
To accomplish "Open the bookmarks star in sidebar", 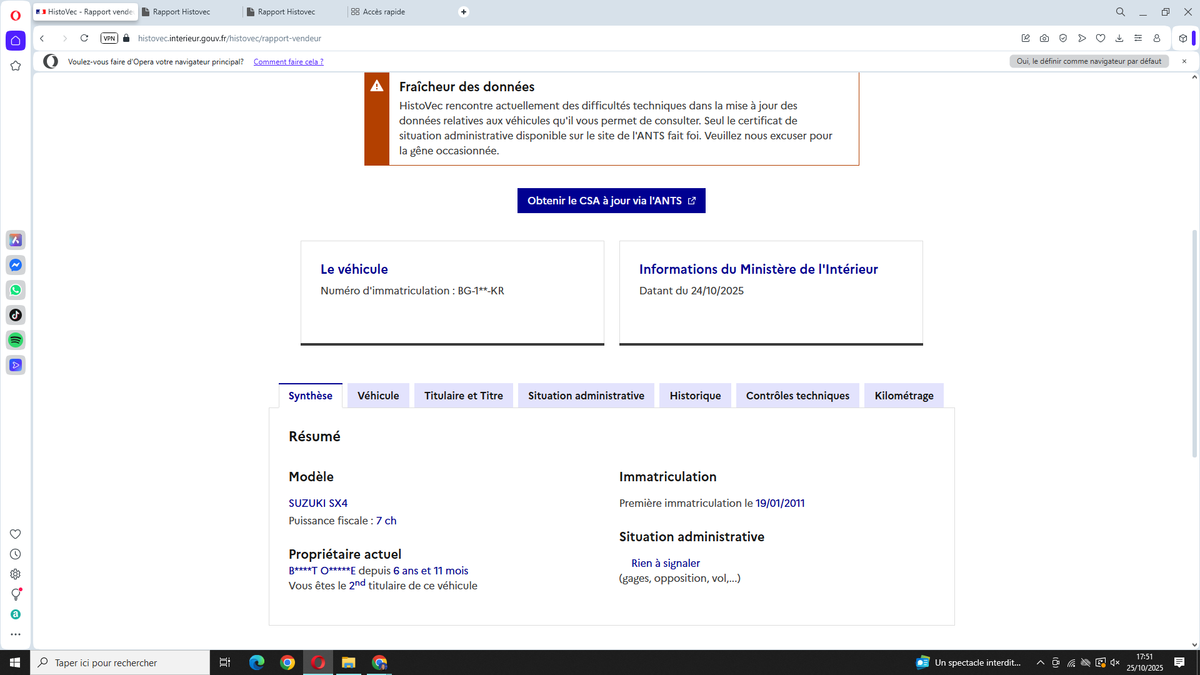I will click(x=15, y=66).
